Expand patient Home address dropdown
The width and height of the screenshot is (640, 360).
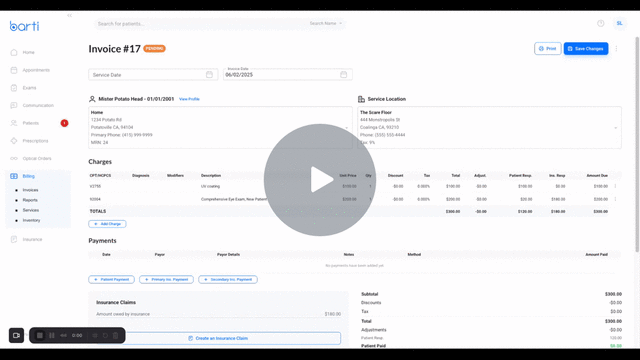click(x=347, y=128)
